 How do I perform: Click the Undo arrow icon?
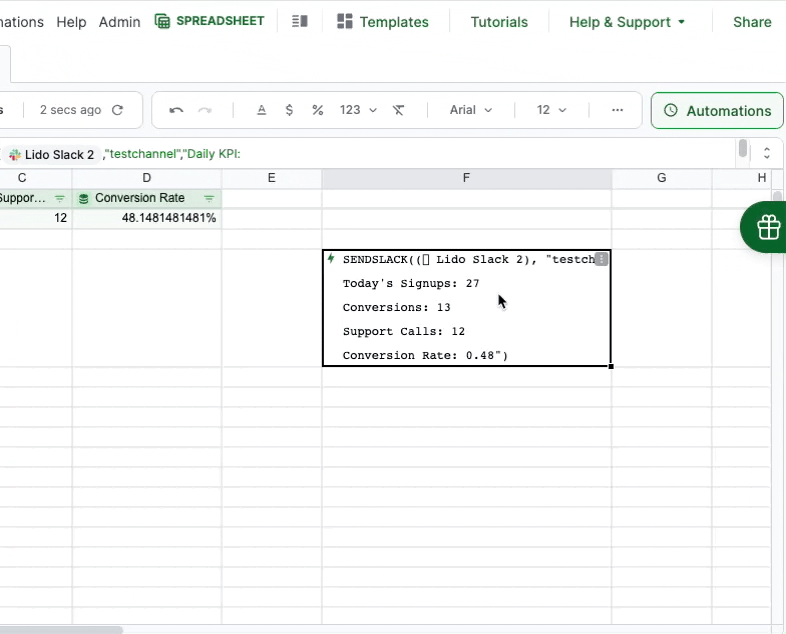[x=176, y=110]
